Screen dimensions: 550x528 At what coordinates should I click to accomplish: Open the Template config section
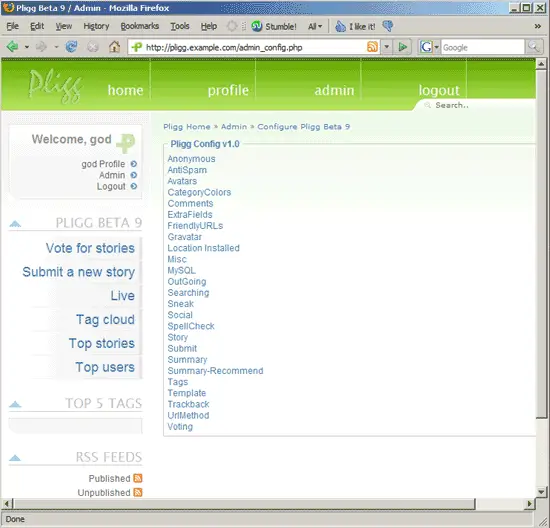[187, 393]
